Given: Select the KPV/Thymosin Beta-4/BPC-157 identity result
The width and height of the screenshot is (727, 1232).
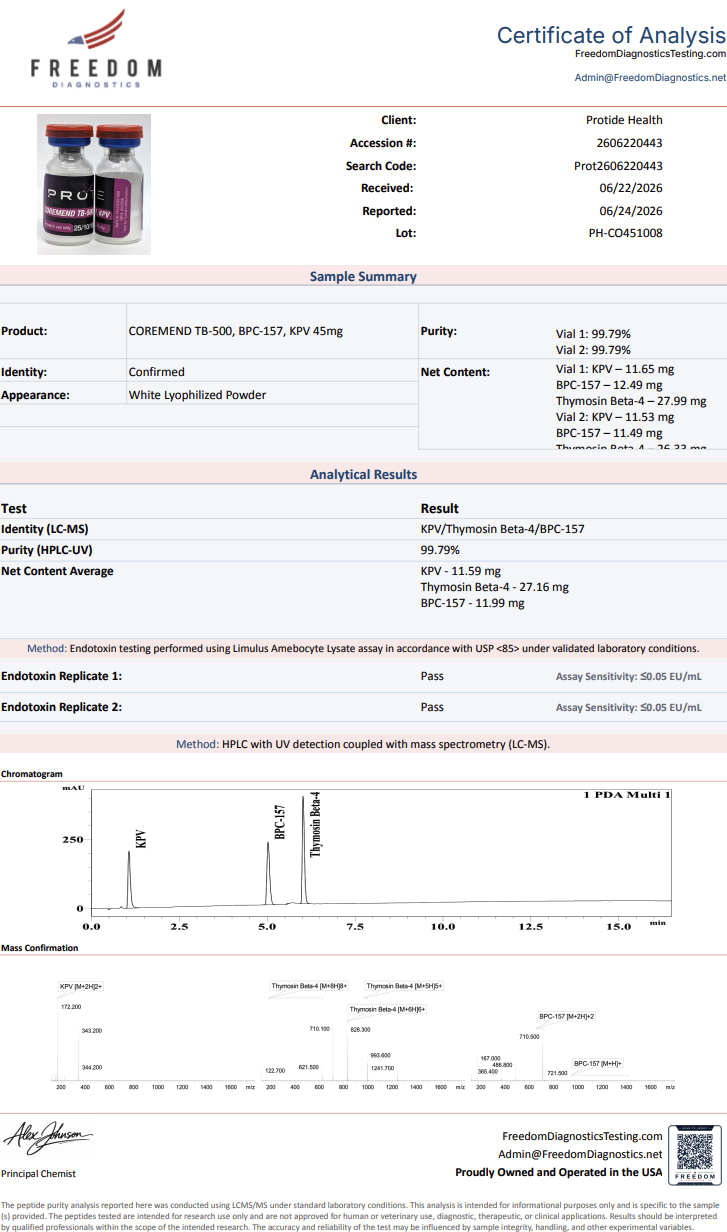Looking at the screenshot, I should point(502,528).
